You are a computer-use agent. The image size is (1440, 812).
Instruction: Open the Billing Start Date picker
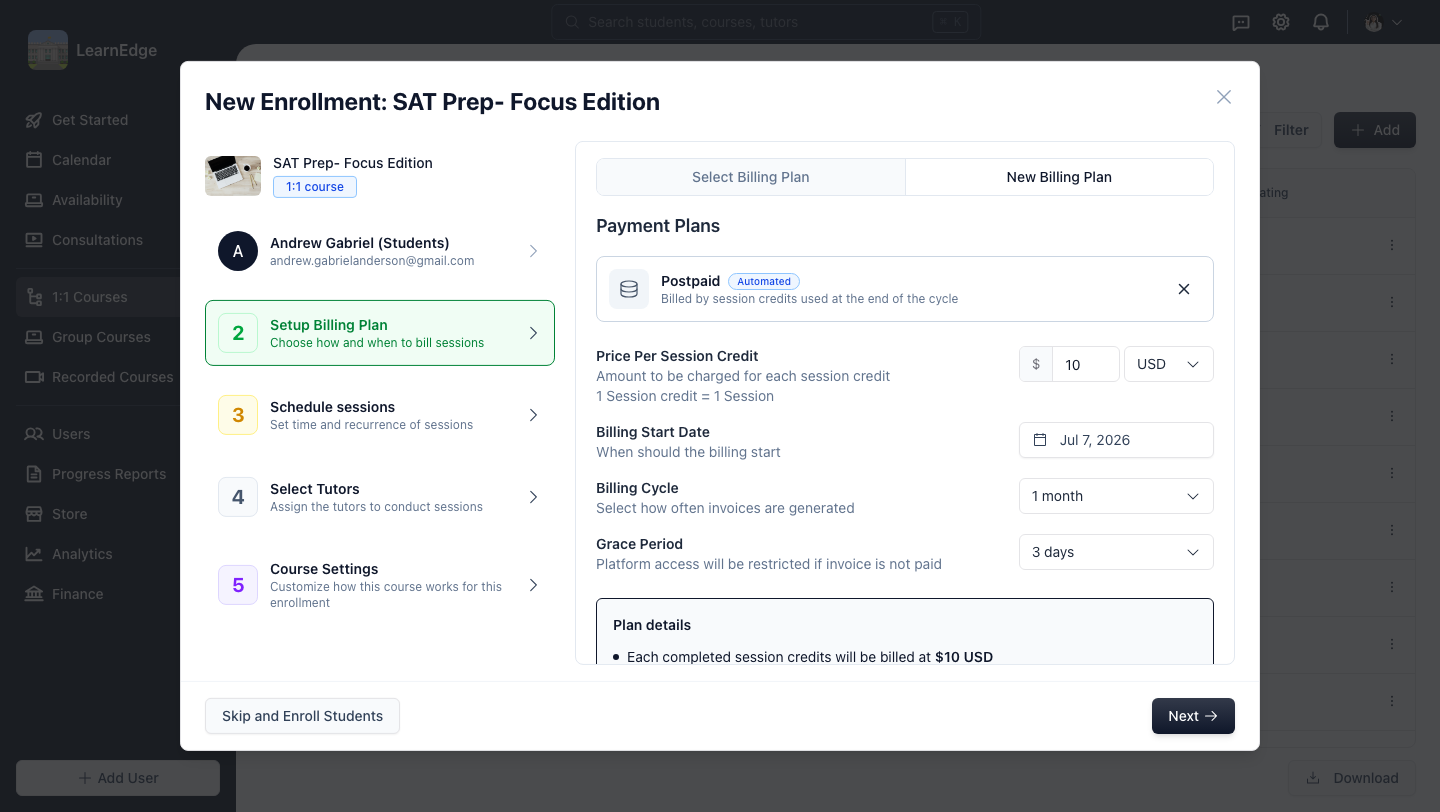[1116, 440]
